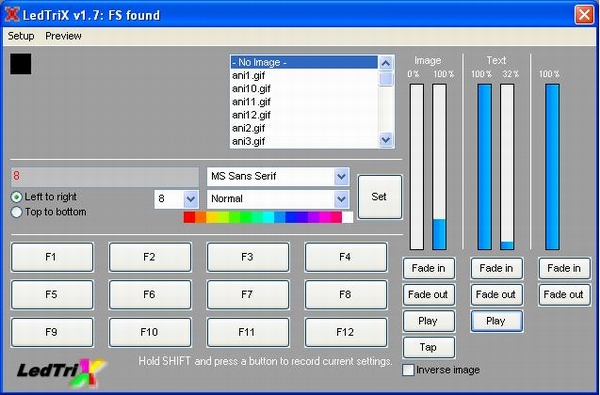Click the Set button
The image size is (600, 395).
pyautogui.click(x=380, y=197)
